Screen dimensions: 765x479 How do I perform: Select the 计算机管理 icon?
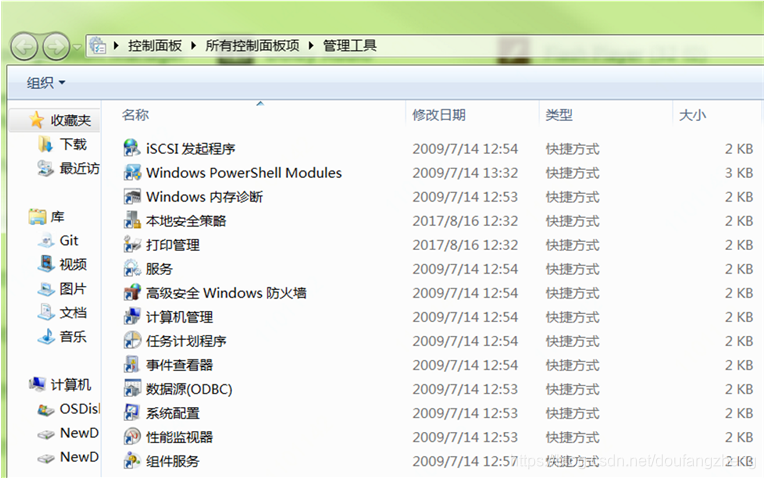tap(132, 317)
